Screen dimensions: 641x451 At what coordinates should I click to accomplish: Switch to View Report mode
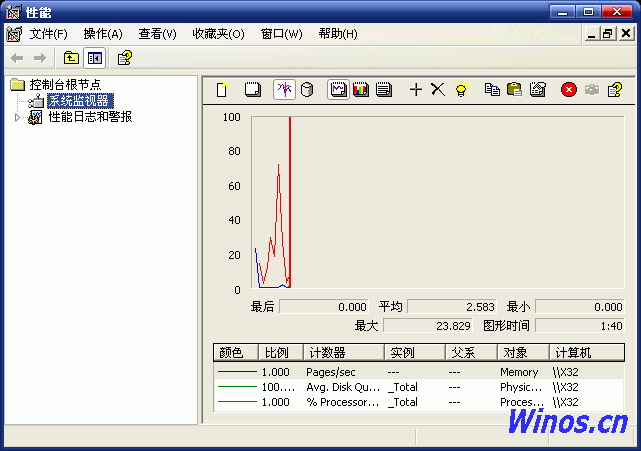[384, 90]
